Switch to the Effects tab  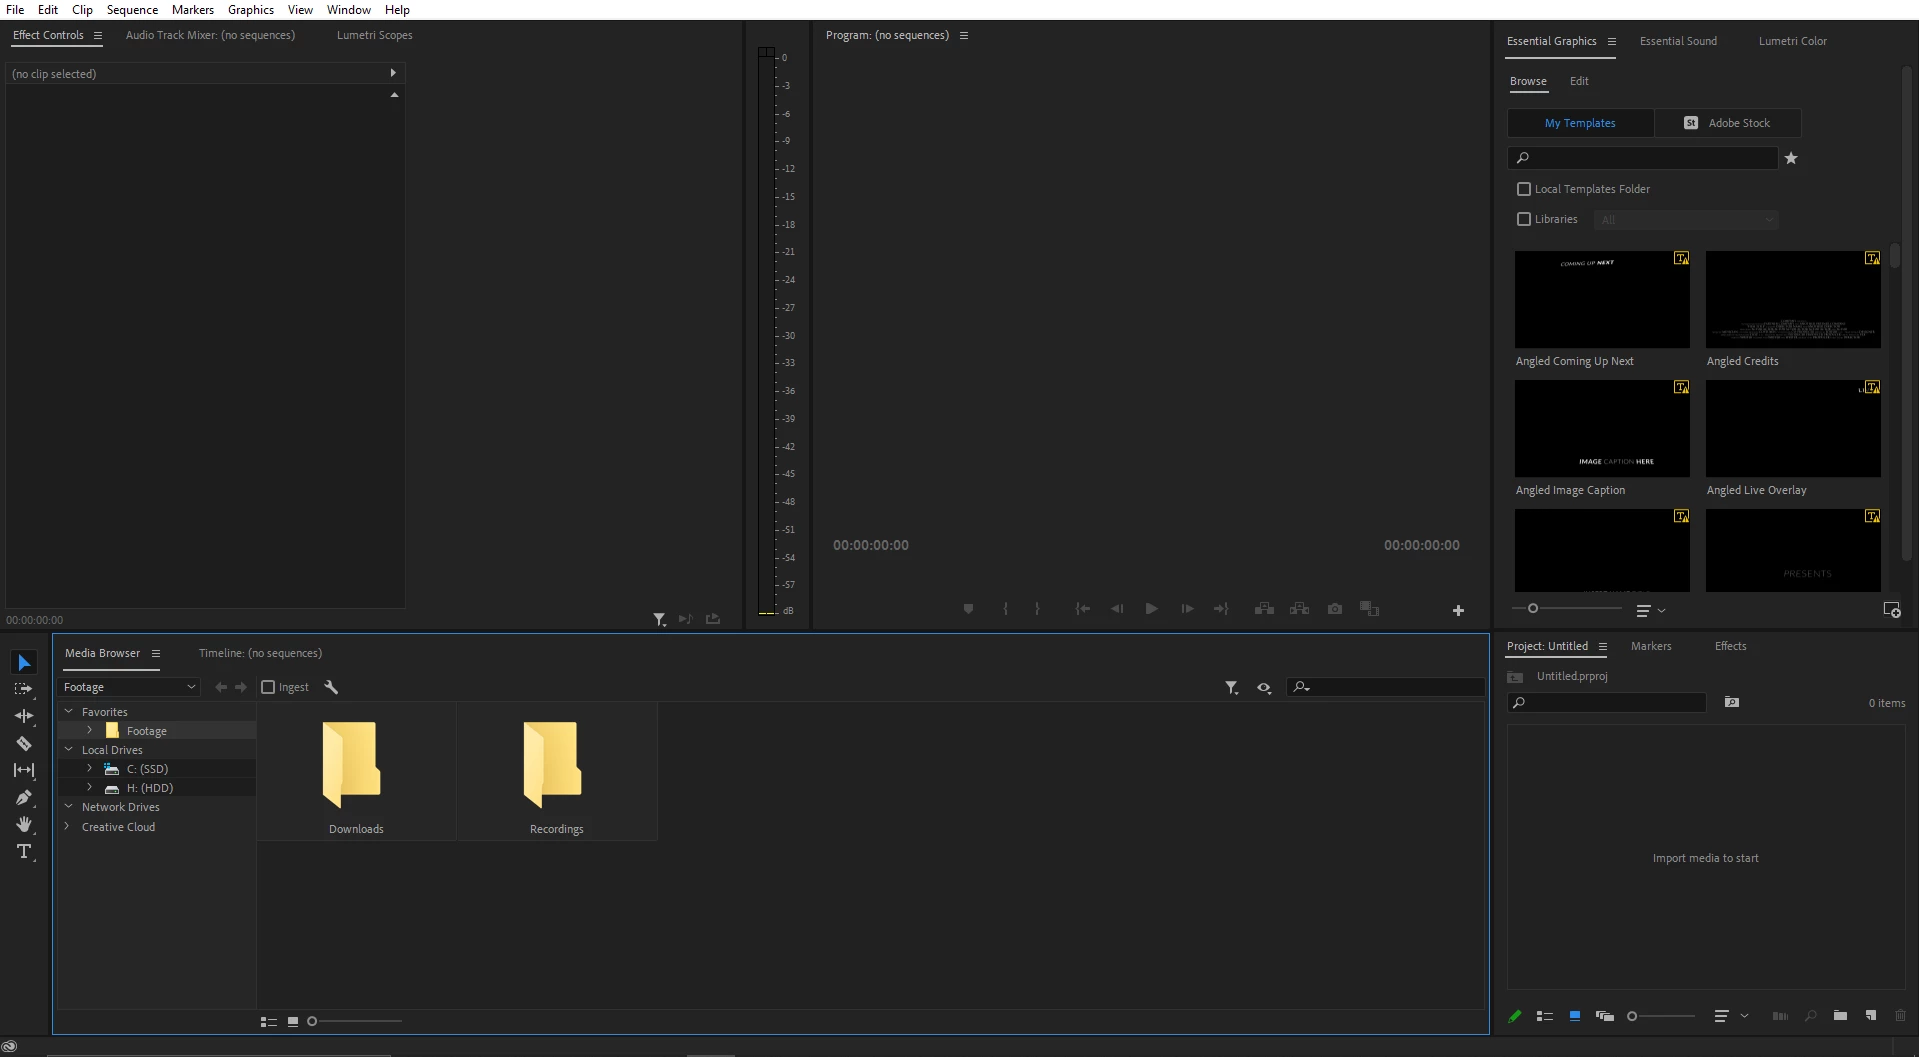[1730, 646]
